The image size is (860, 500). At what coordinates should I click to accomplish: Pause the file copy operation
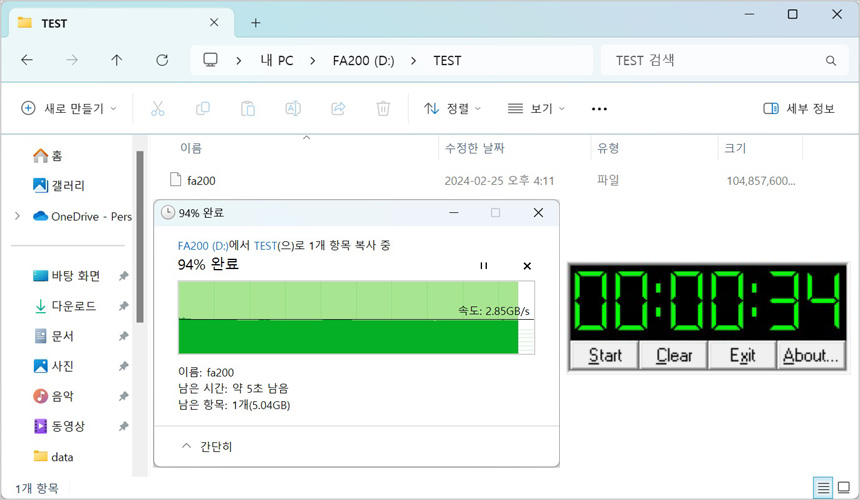tap(484, 266)
